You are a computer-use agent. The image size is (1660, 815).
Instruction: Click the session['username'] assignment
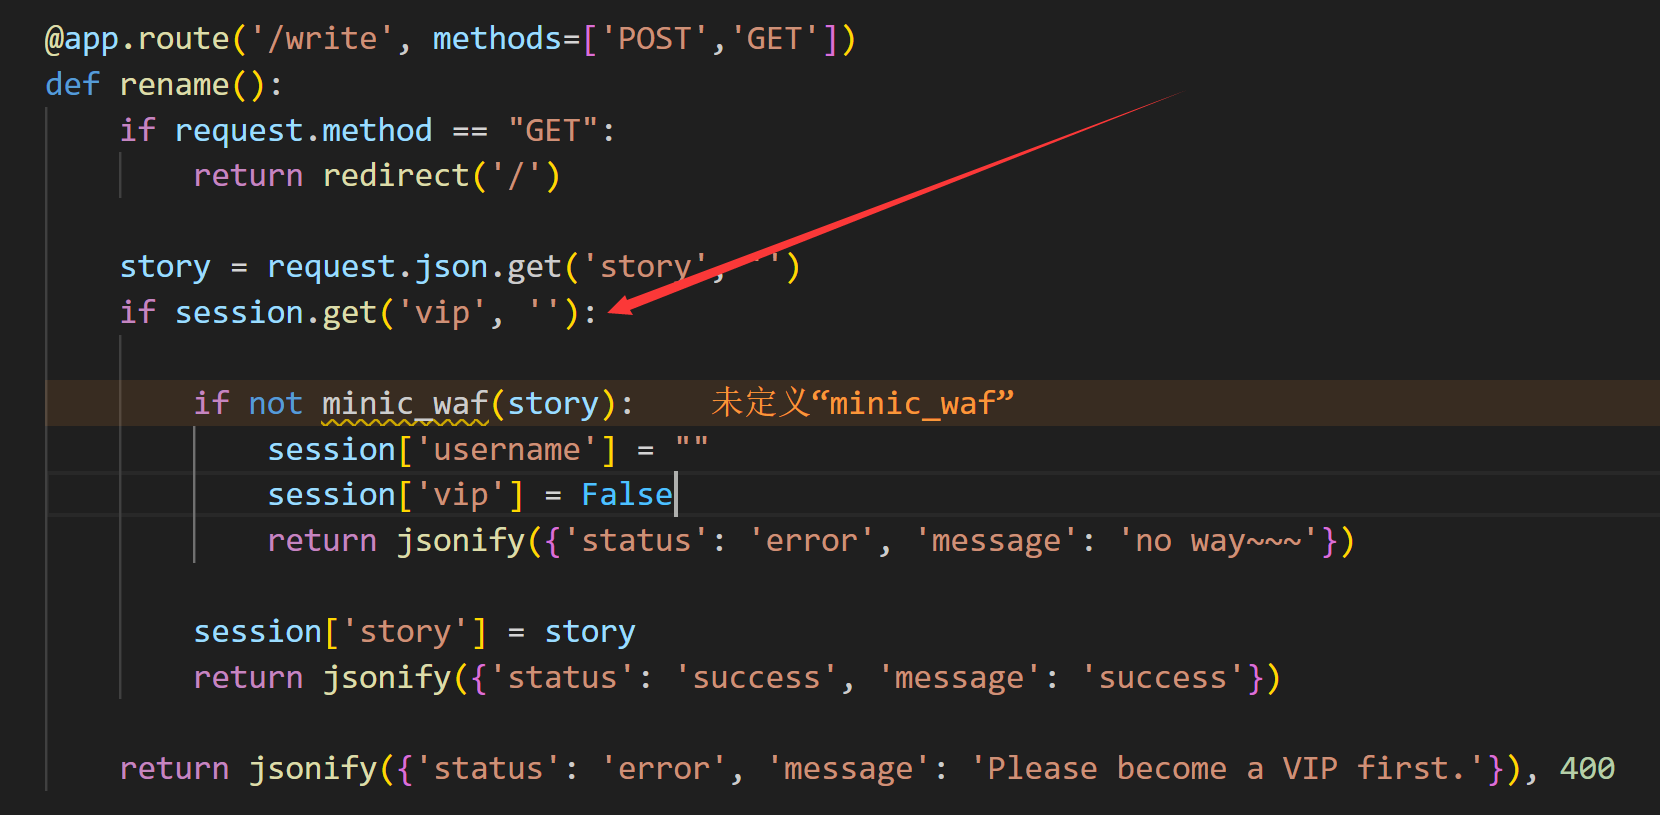coord(488,450)
